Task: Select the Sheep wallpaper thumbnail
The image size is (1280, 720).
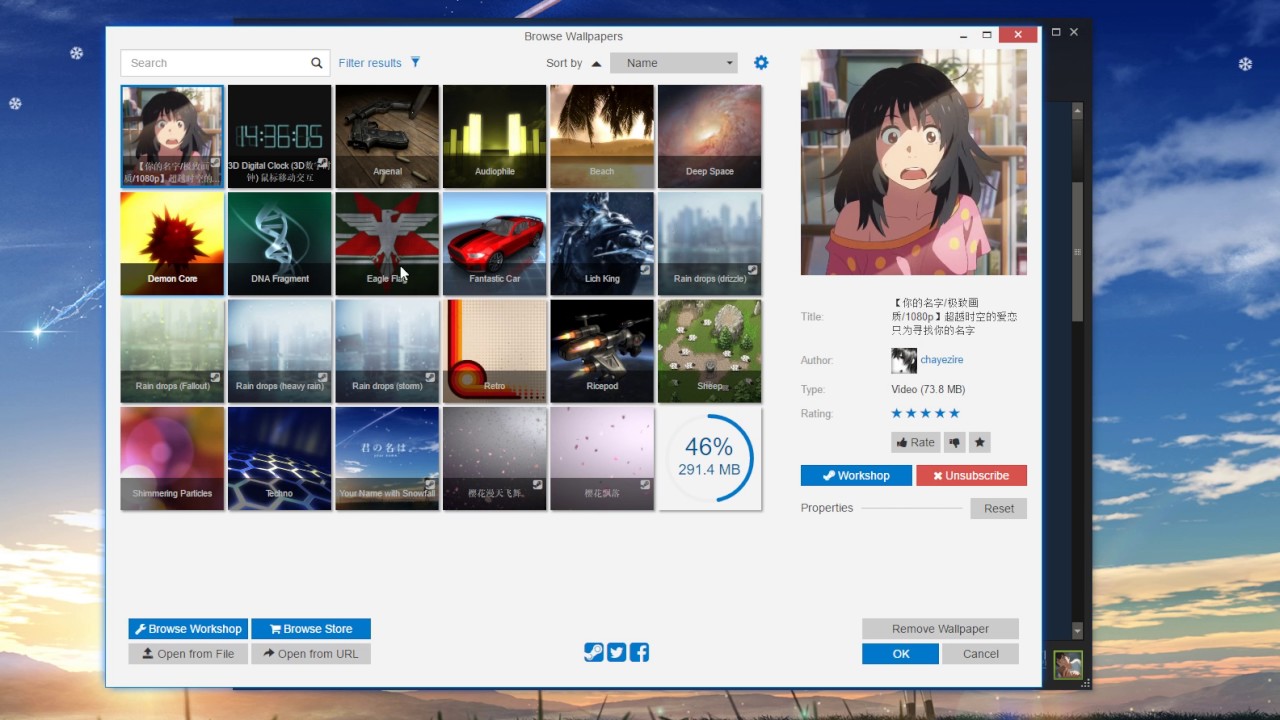Action: (709, 351)
